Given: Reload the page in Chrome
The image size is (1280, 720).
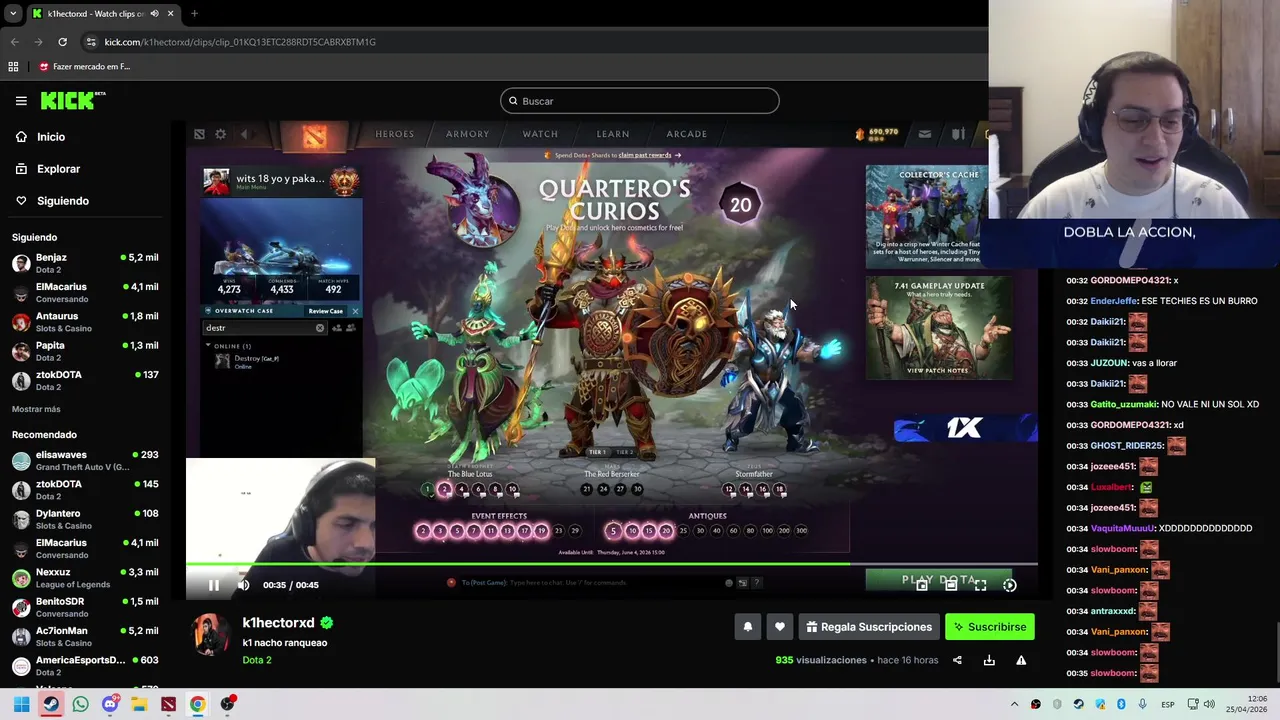Looking at the screenshot, I should pos(62,42).
